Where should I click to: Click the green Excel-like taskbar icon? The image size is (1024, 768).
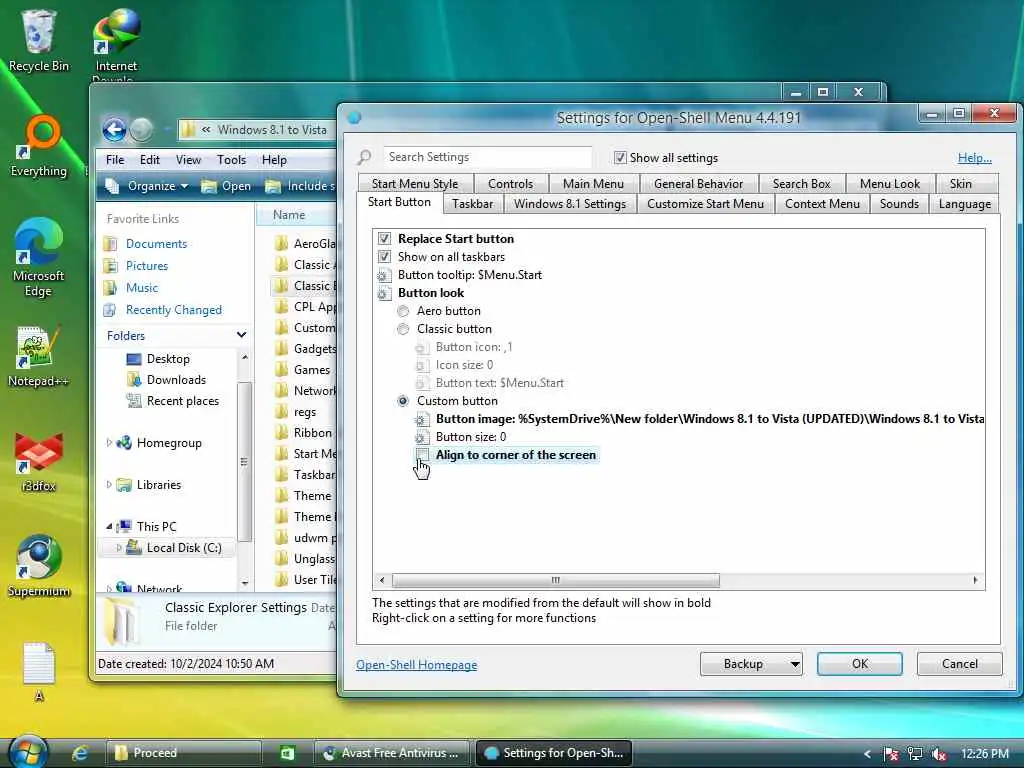coord(287,753)
